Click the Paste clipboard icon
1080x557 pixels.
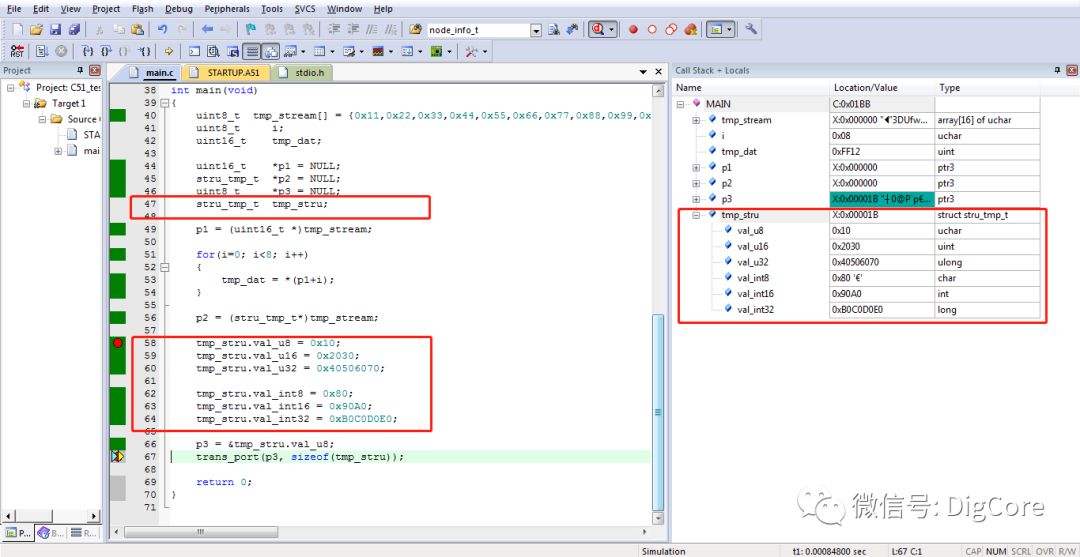[138, 30]
